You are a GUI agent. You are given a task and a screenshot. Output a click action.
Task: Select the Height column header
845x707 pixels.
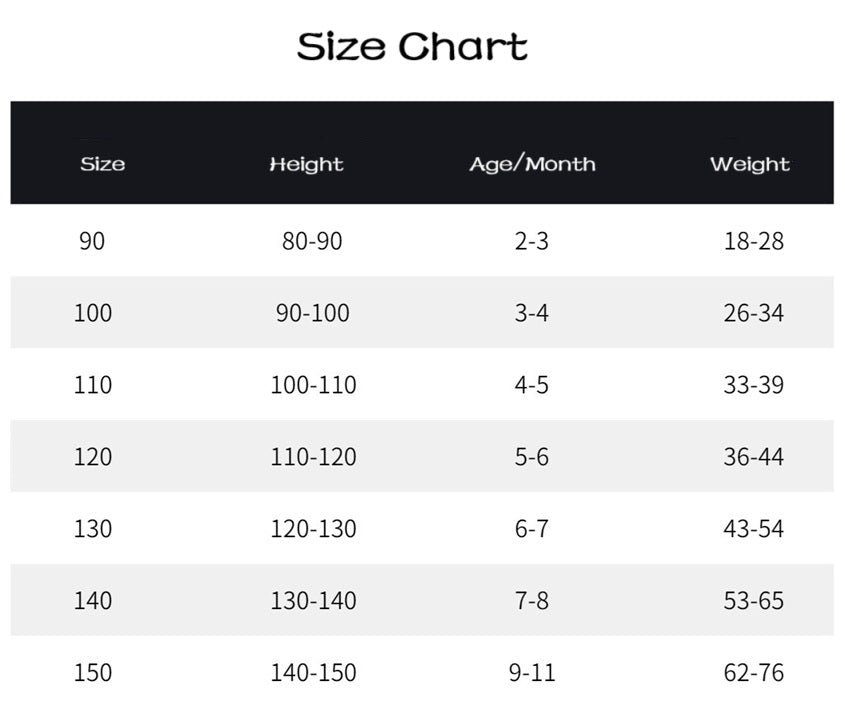pyautogui.click(x=306, y=164)
